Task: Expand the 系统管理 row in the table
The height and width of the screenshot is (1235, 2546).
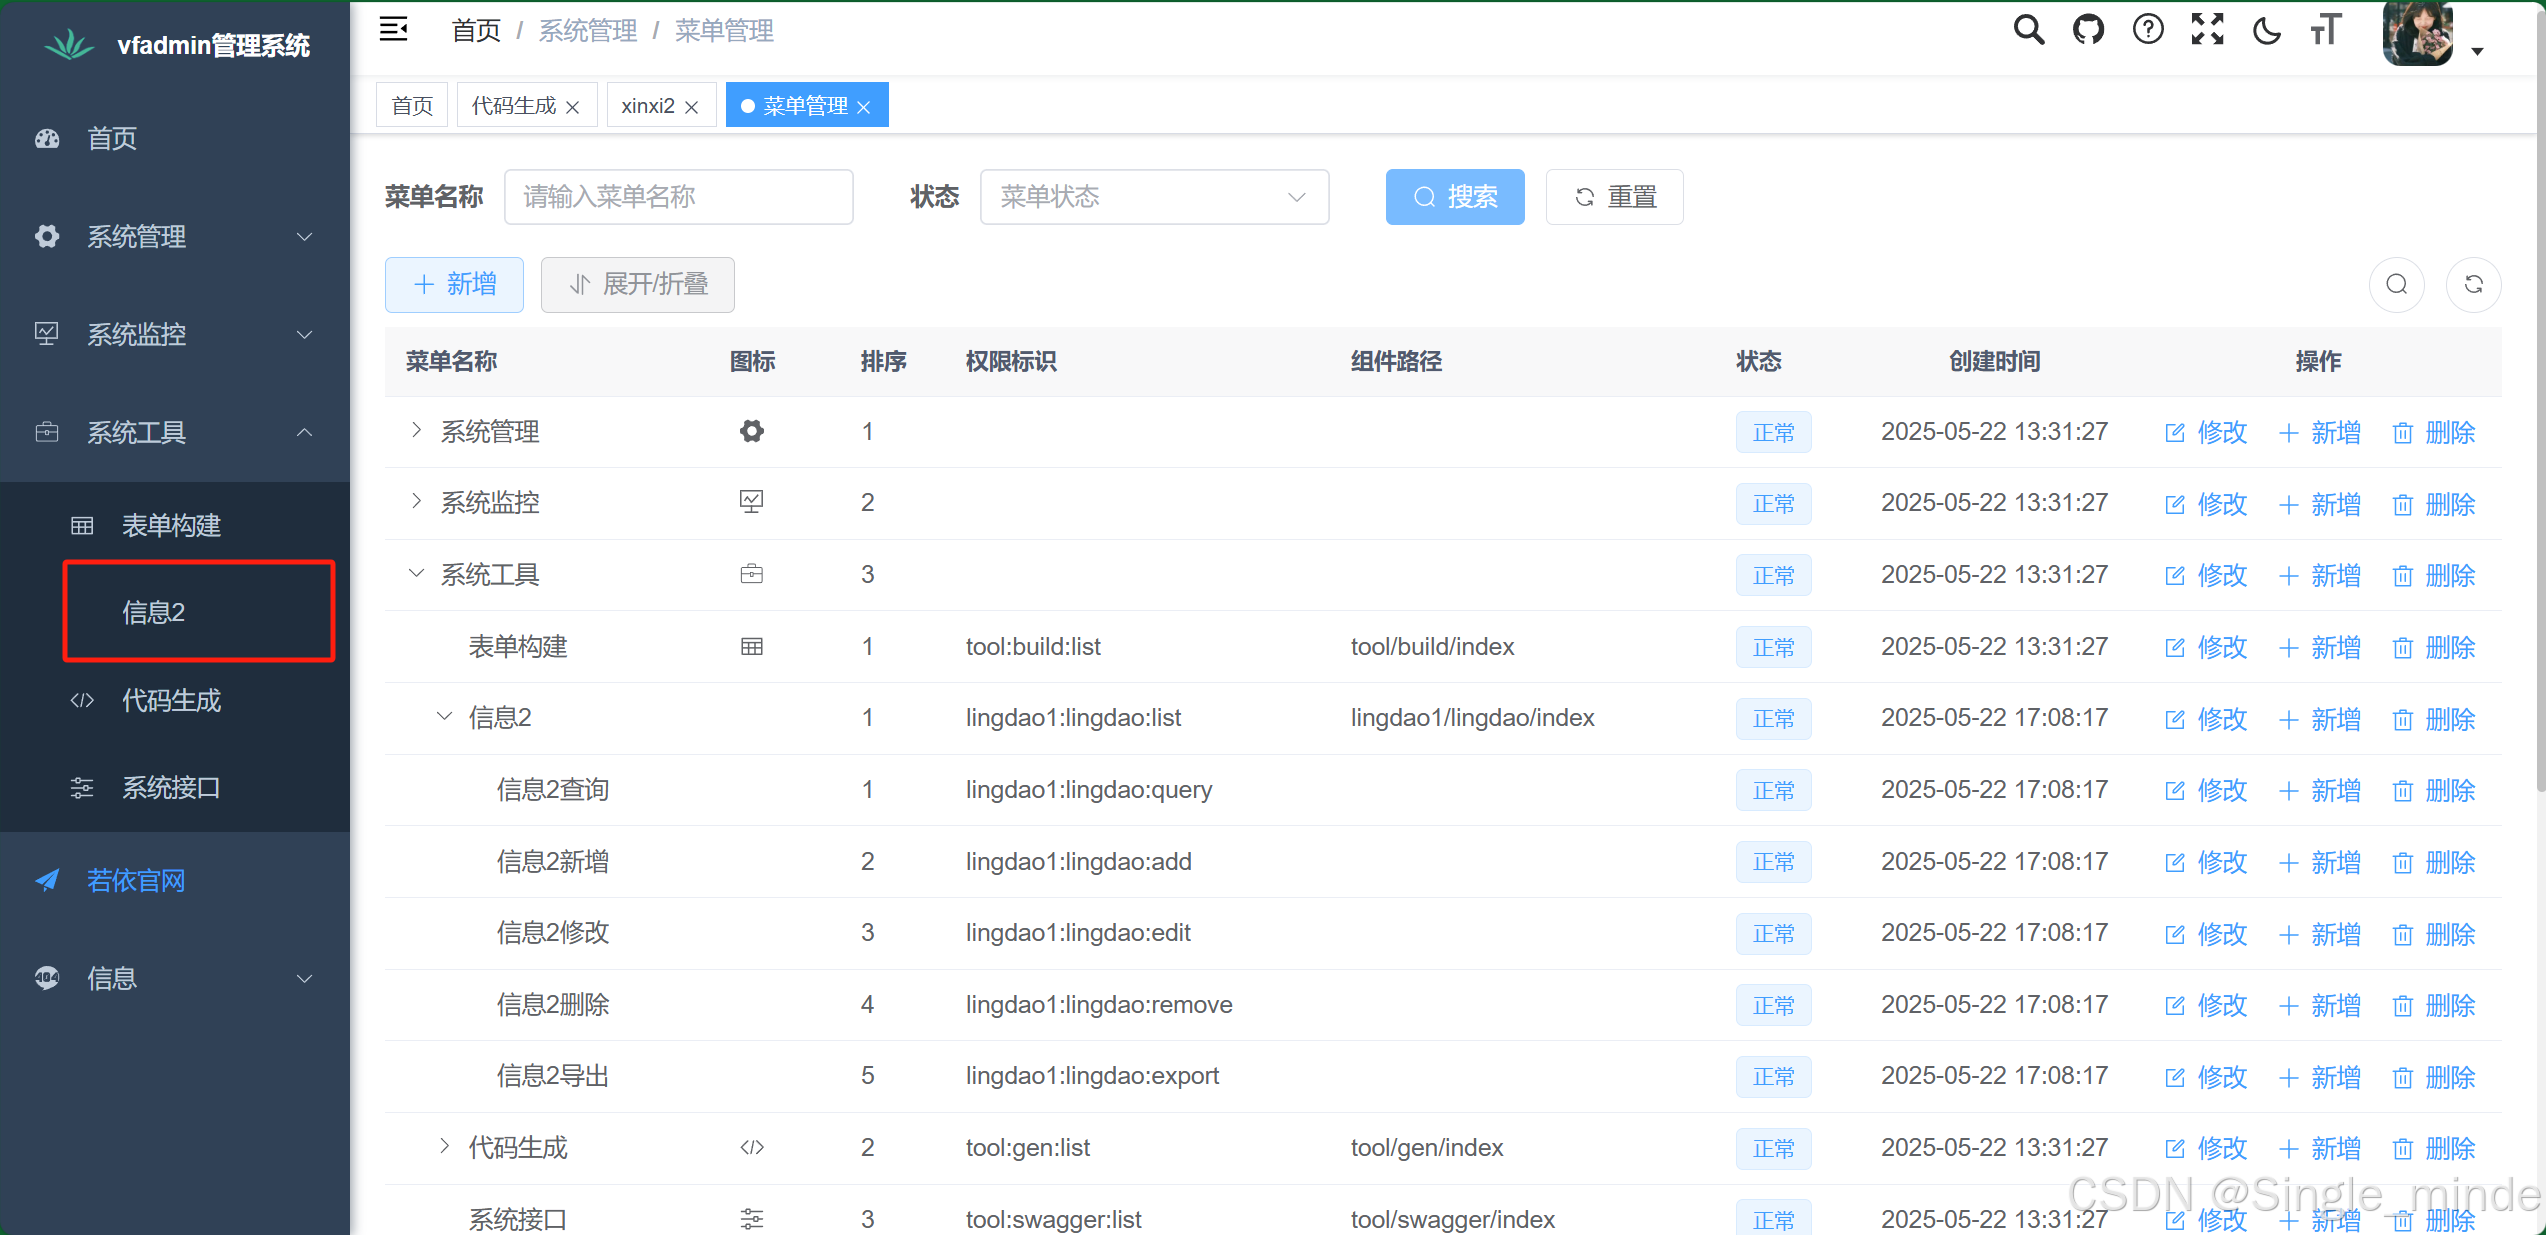Action: 417,431
